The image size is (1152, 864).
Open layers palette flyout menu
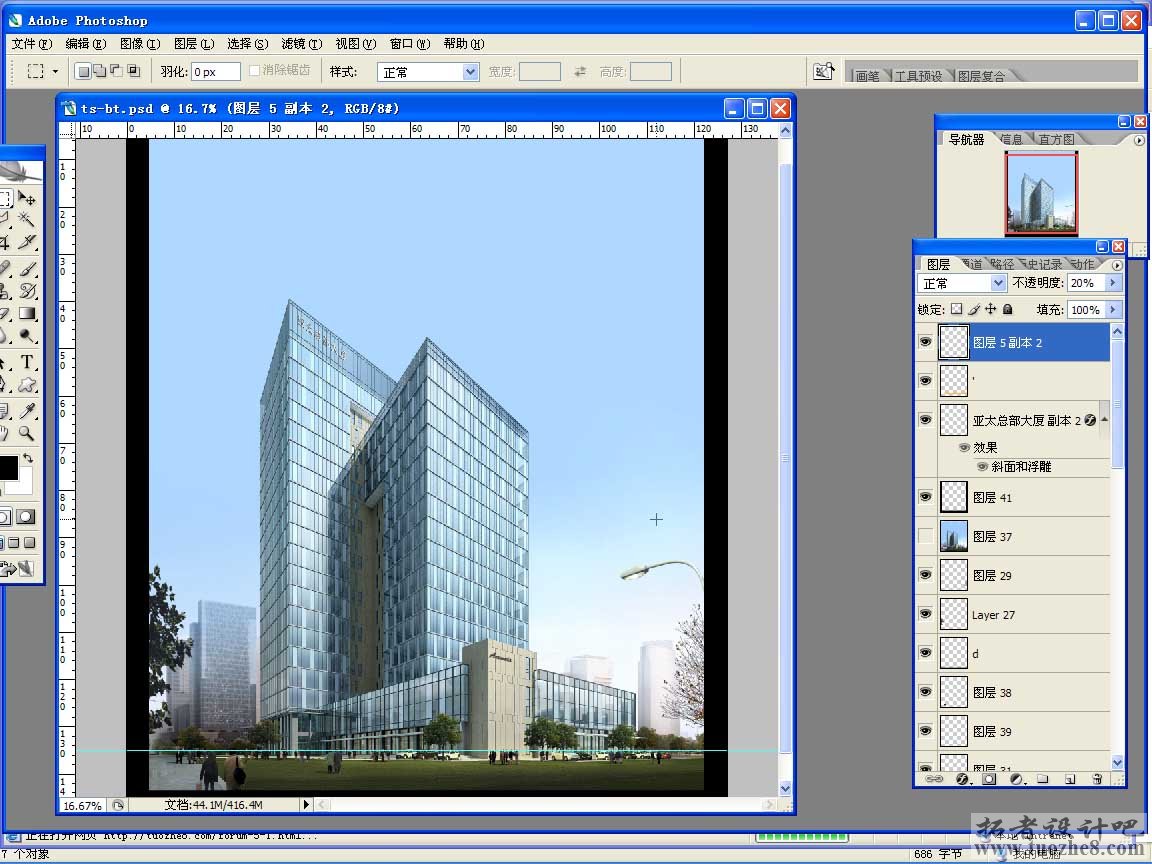pyautogui.click(x=1117, y=265)
